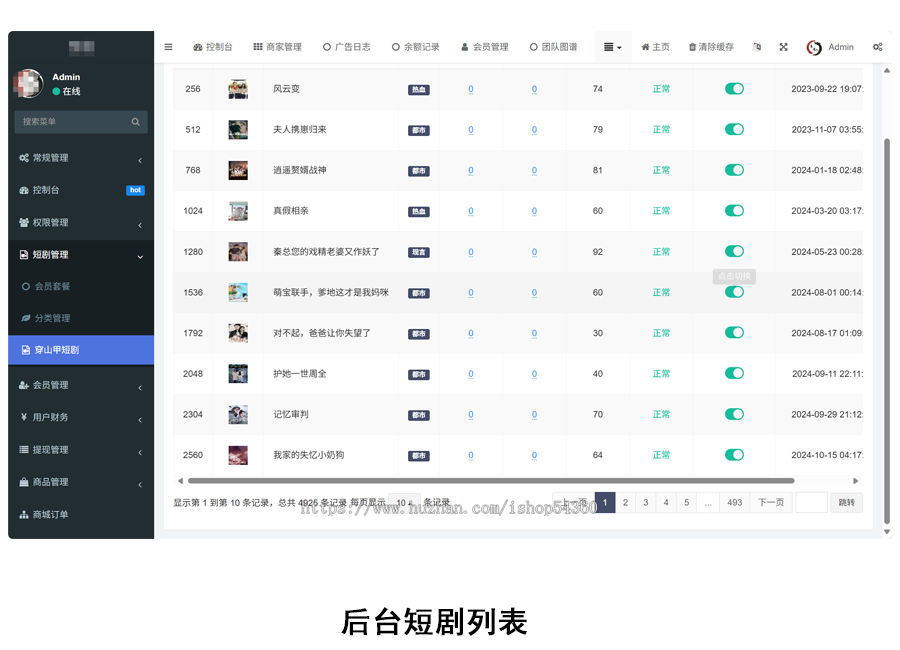Click the sidebar Admin profile picture
Viewport: 900px width, 650px height.
point(29,84)
